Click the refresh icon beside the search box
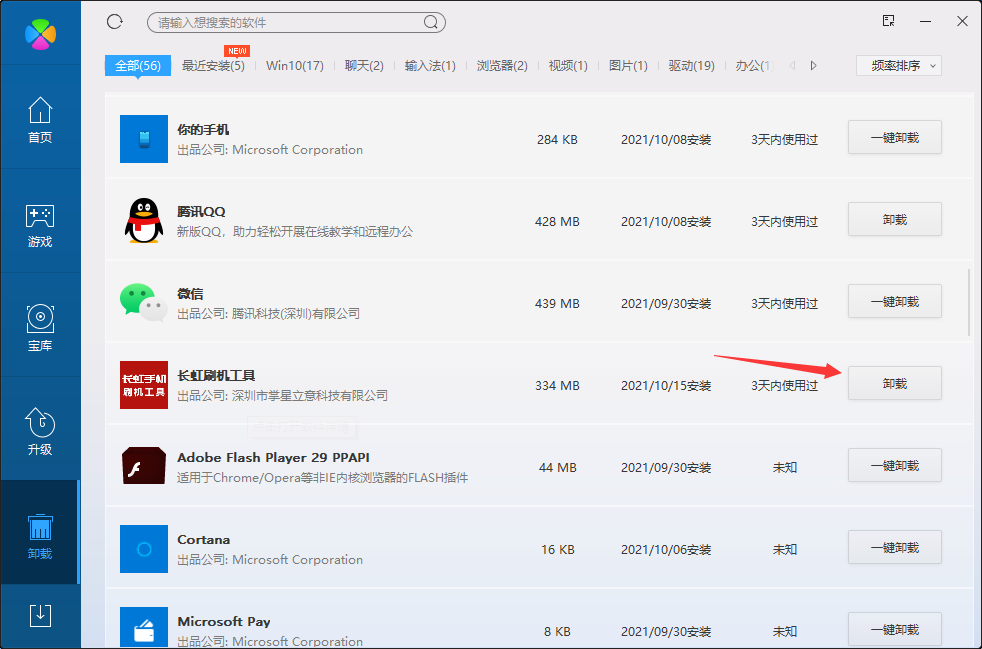This screenshot has height=649, width=982. point(115,22)
